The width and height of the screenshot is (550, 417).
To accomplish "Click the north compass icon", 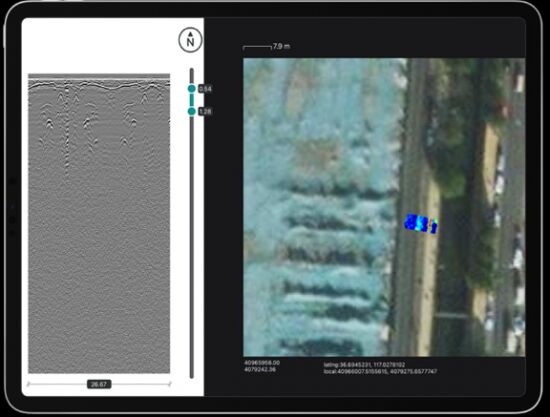I will click(x=190, y=40).
